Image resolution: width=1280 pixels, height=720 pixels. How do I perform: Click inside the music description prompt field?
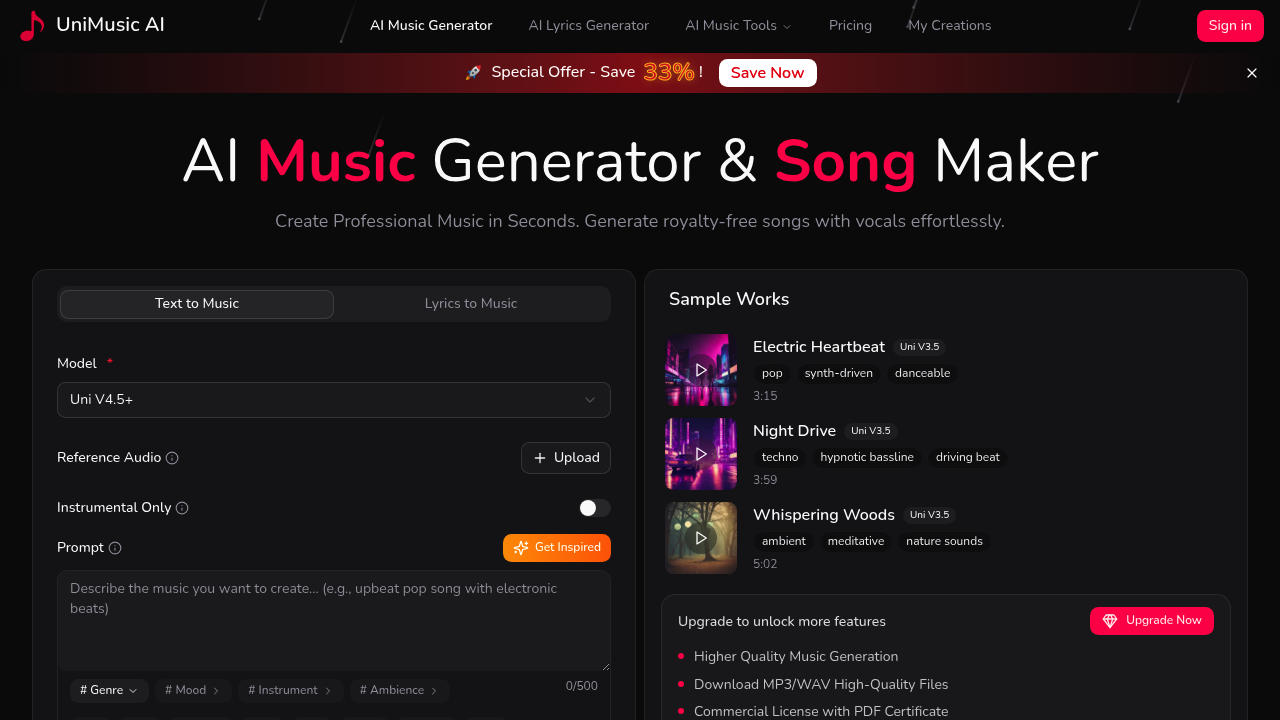point(333,620)
